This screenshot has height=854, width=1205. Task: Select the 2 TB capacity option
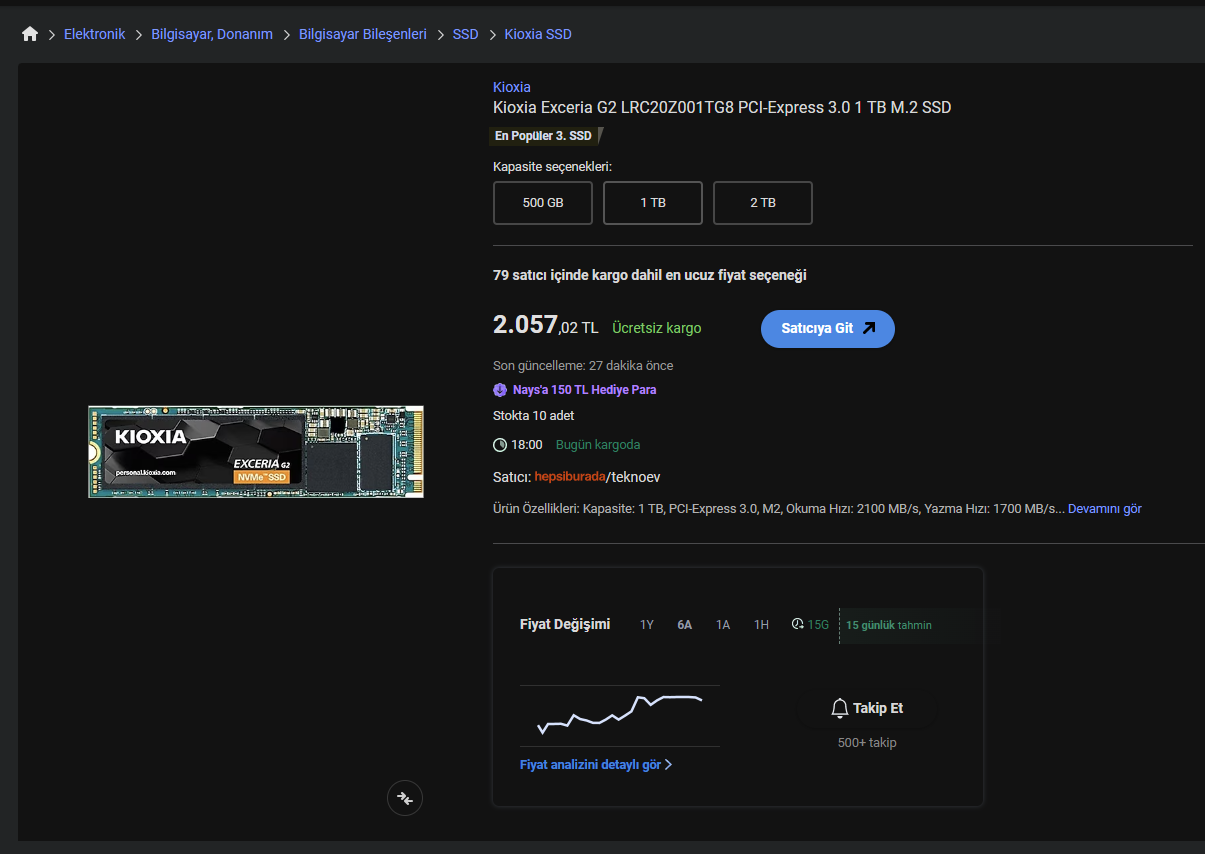coord(763,203)
